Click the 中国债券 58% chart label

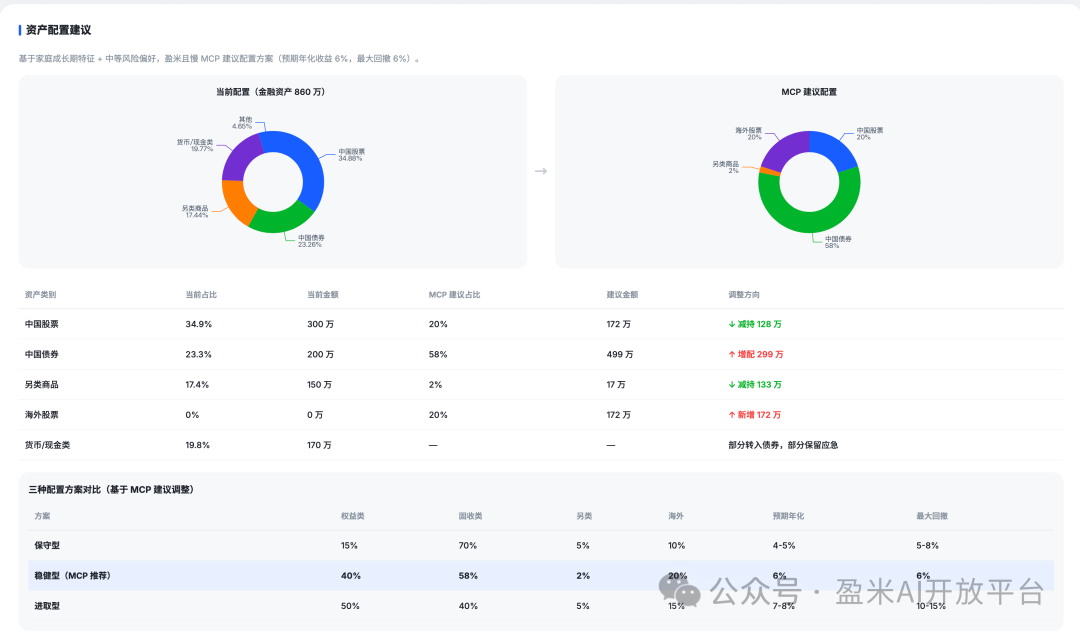(x=838, y=242)
